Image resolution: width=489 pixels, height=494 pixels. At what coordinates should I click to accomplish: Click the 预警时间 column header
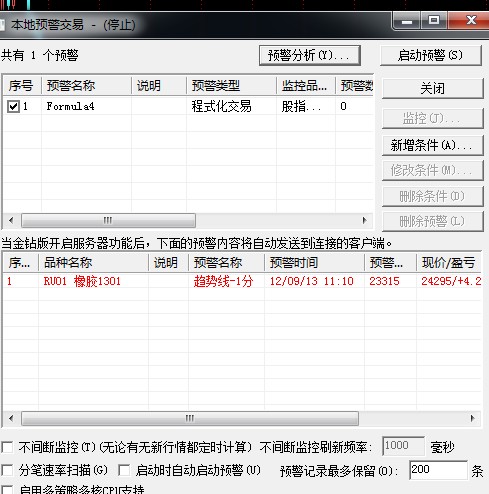tap(314, 263)
